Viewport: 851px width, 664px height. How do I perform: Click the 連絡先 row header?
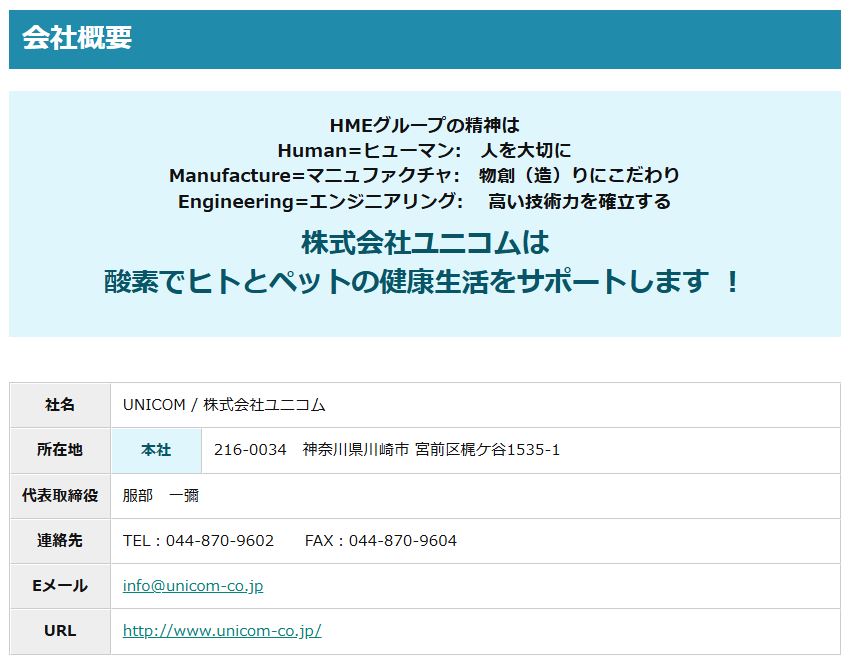(x=60, y=540)
